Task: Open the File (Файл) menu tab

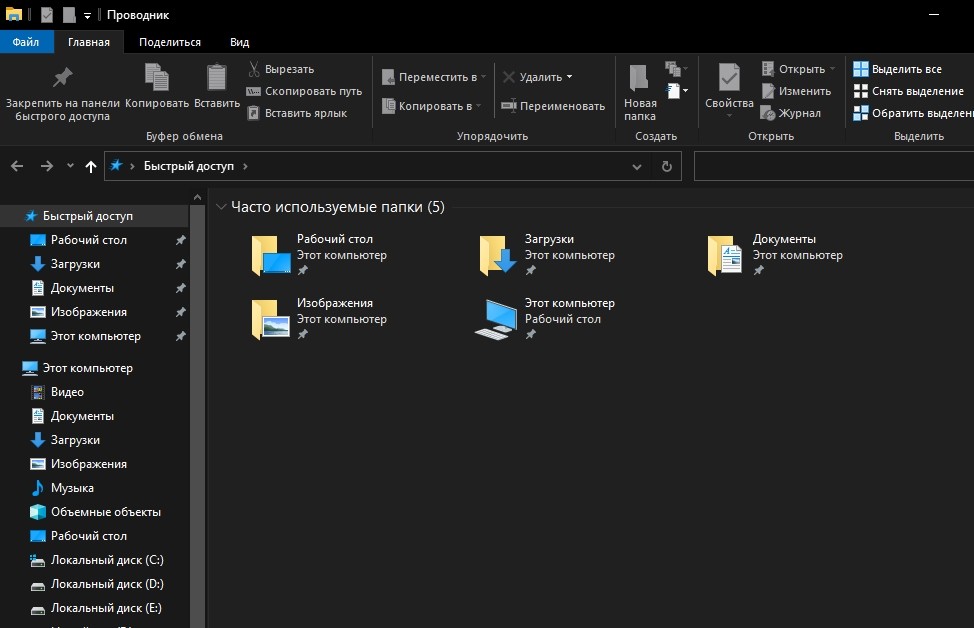Action: tap(26, 42)
